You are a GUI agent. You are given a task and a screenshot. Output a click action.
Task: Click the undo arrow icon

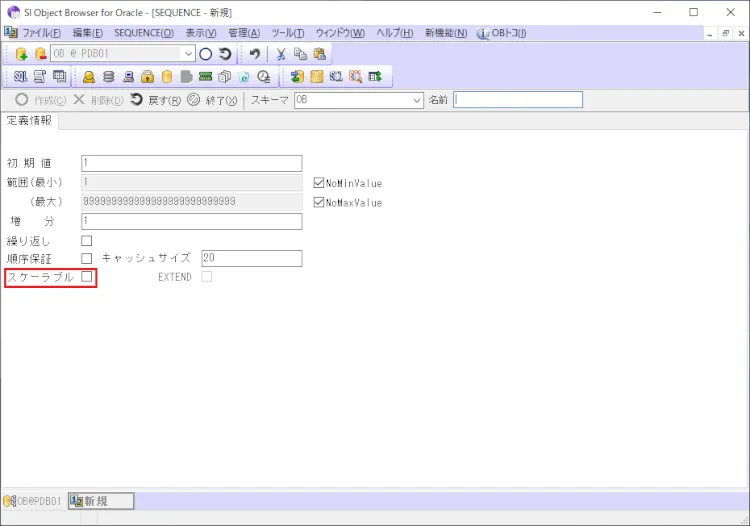click(255, 54)
